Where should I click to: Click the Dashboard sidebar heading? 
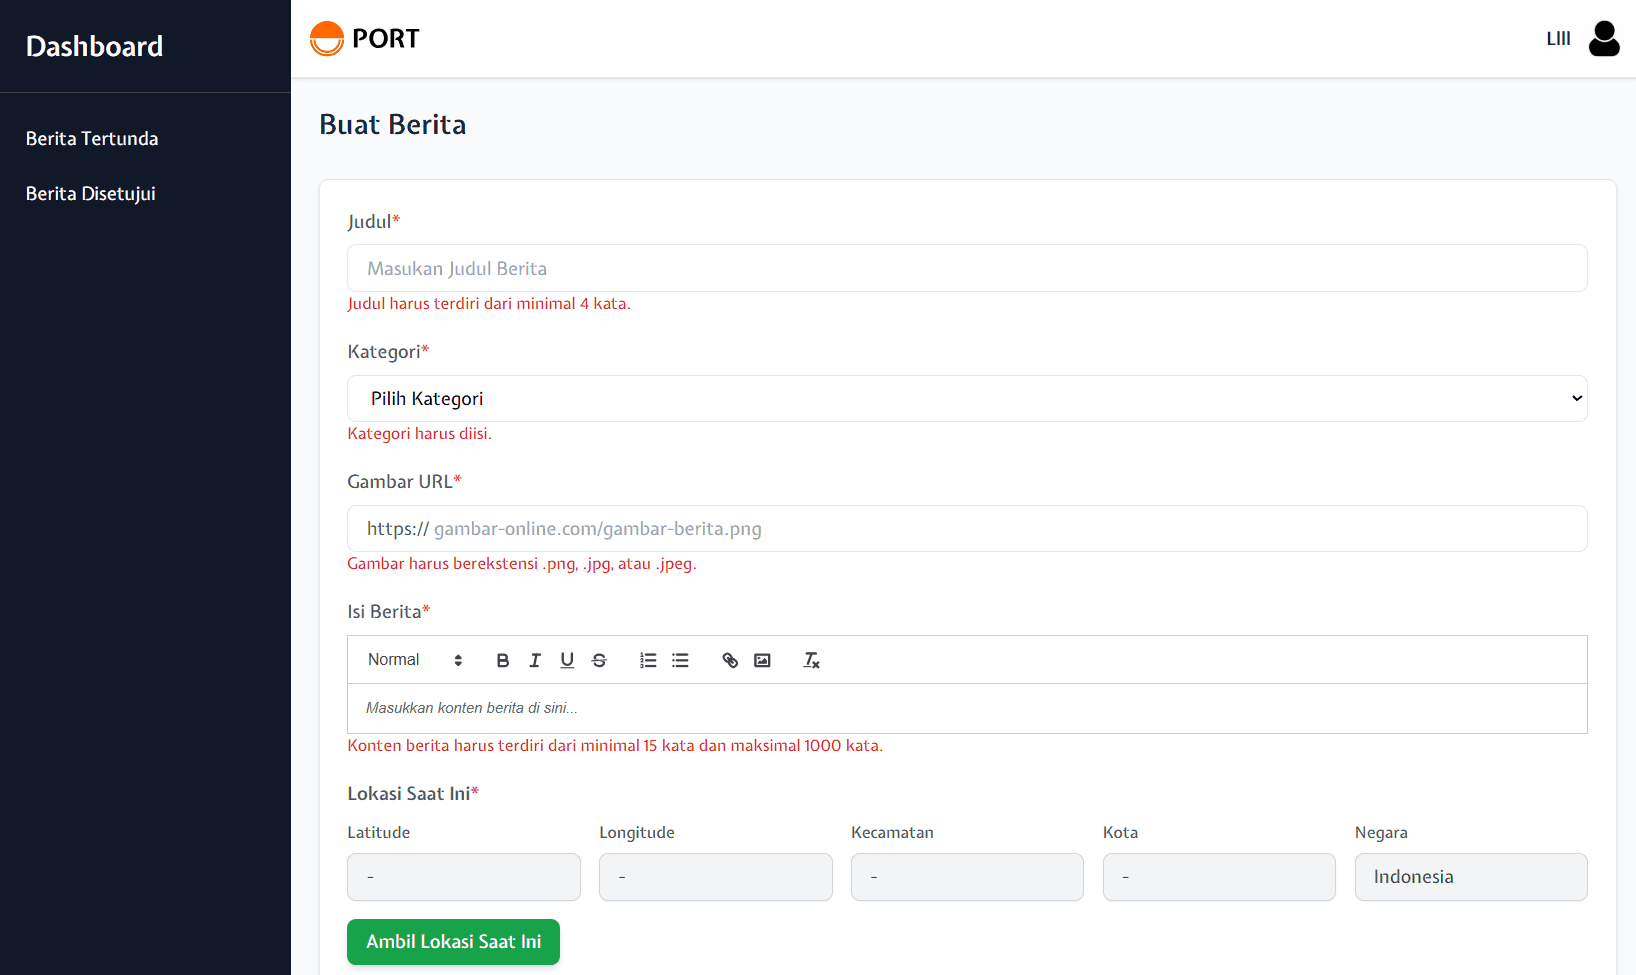[x=94, y=46]
